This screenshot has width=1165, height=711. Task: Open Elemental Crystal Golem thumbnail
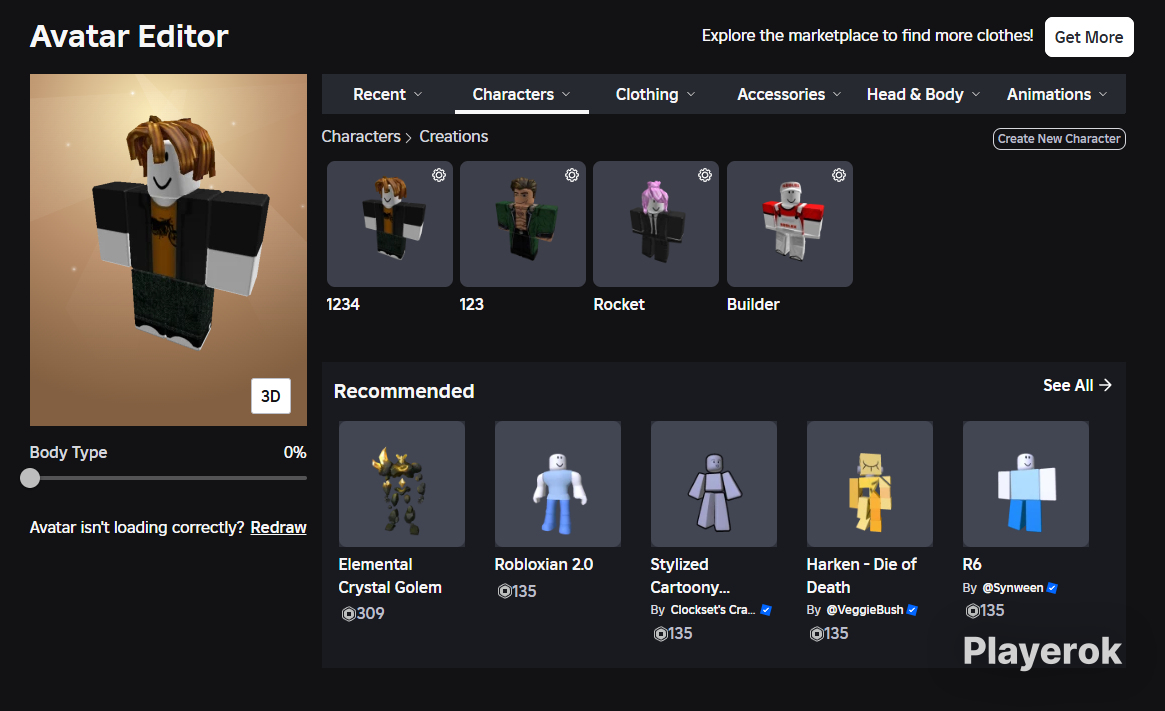point(401,484)
